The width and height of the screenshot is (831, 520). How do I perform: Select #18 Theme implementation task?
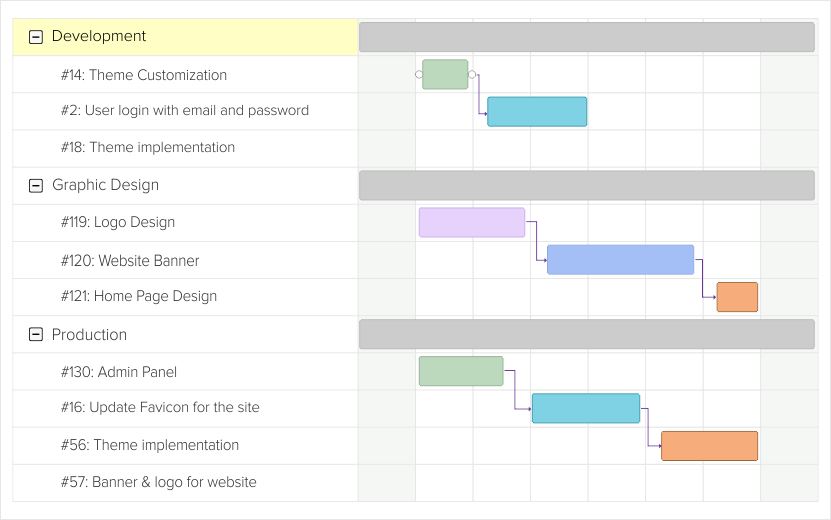(x=147, y=148)
